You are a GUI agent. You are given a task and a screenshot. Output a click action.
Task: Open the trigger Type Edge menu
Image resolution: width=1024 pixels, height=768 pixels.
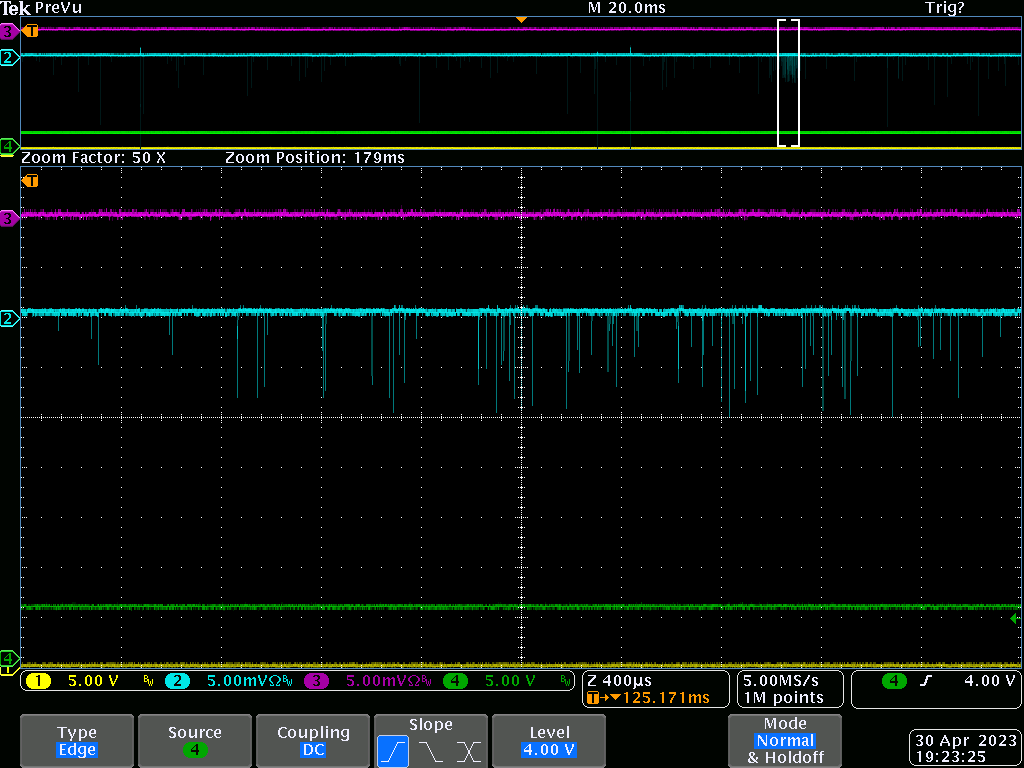(77, 741)
